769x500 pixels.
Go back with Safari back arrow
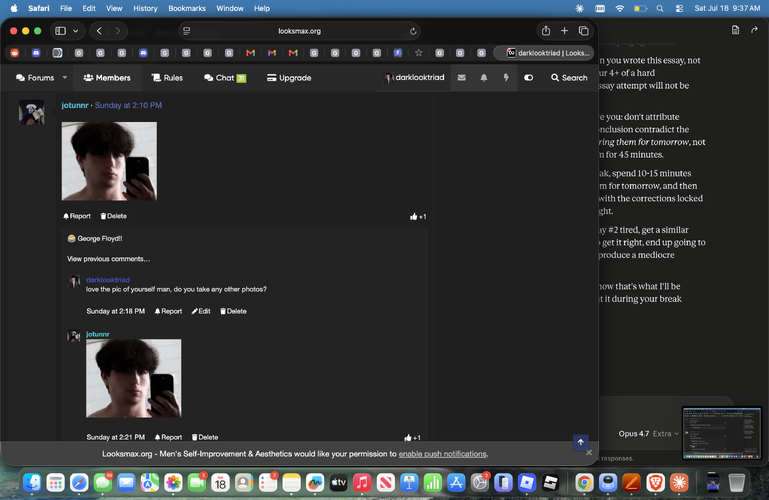coord(99,31)
